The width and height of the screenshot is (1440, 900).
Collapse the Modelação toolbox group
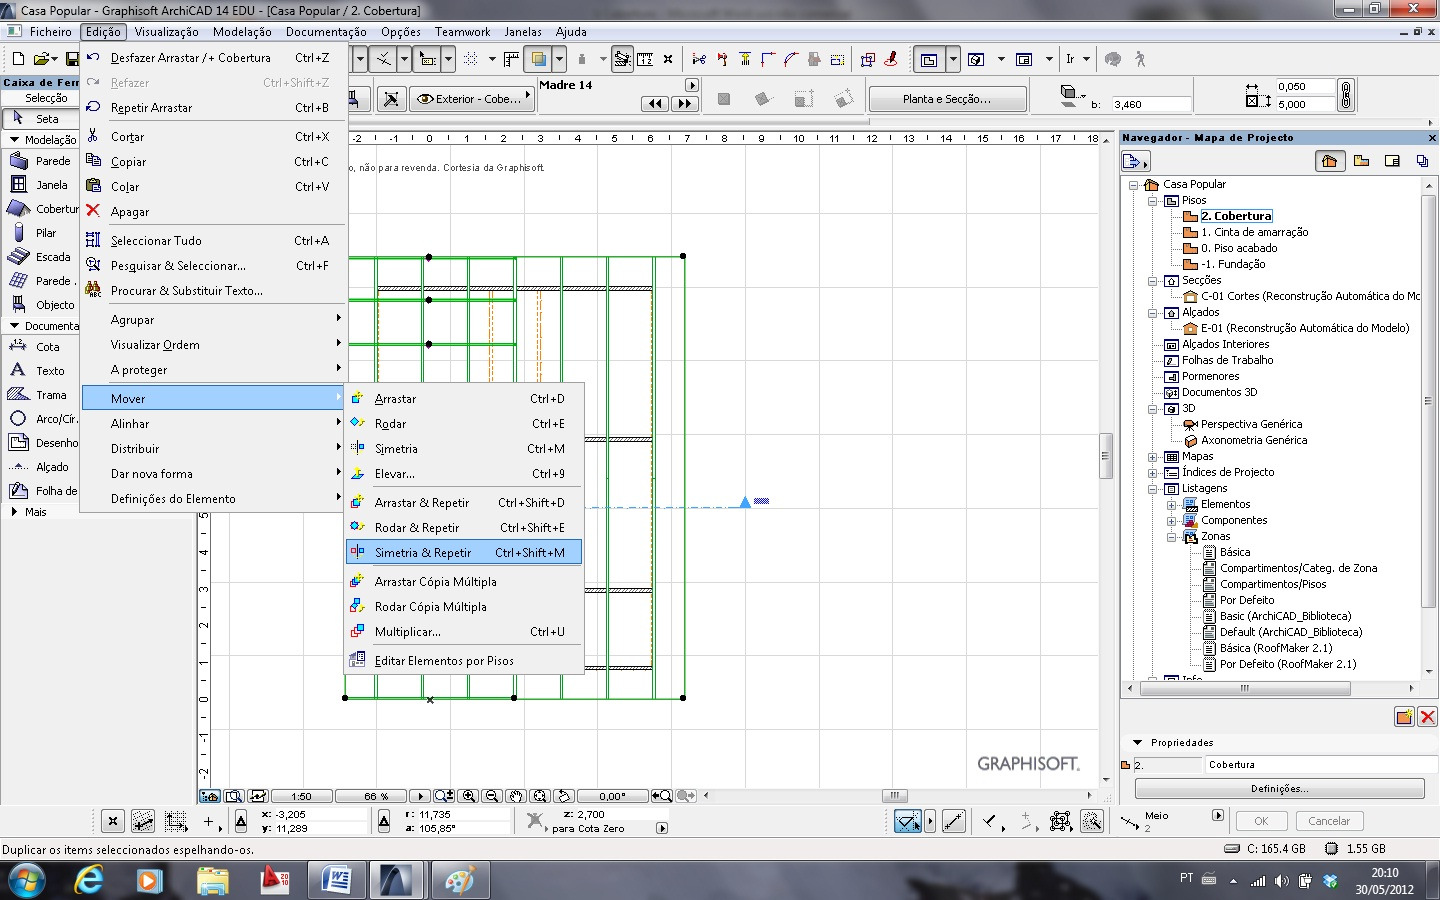coord(14,140)
